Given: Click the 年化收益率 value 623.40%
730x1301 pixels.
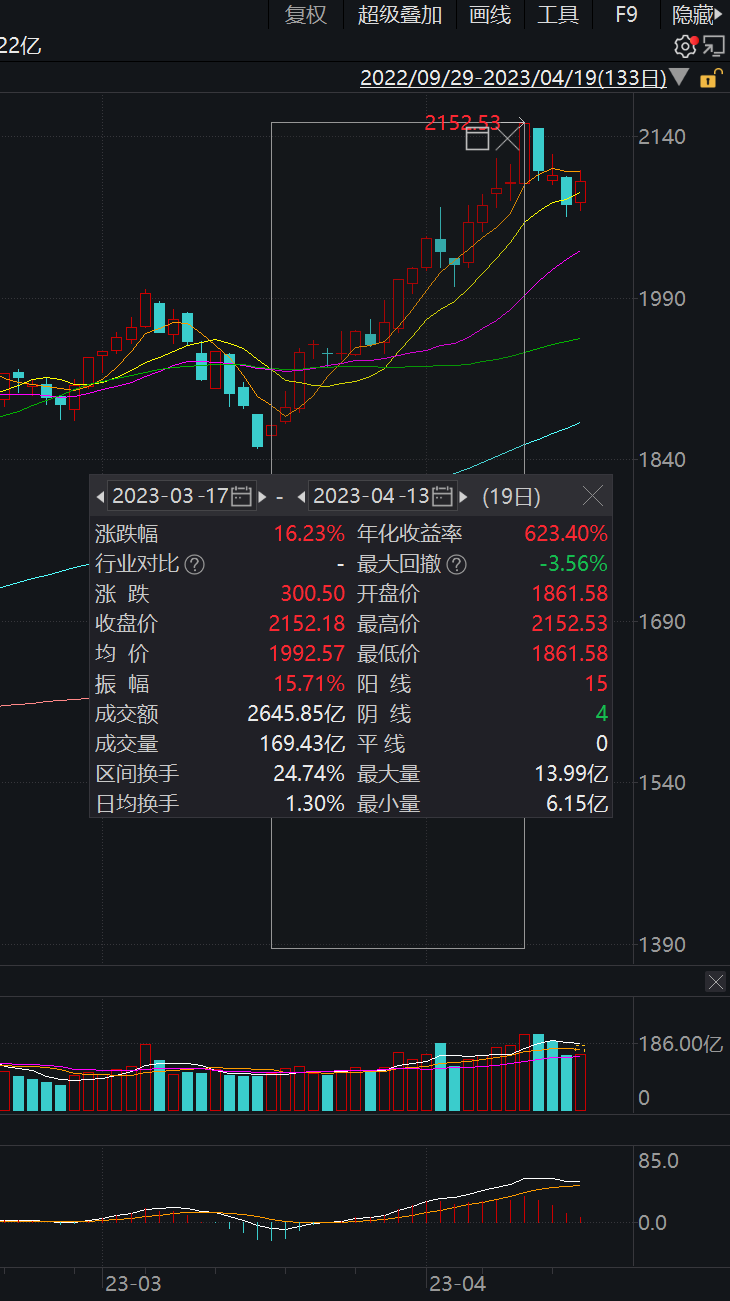Looking at the screenshot, I should [566, 534].
